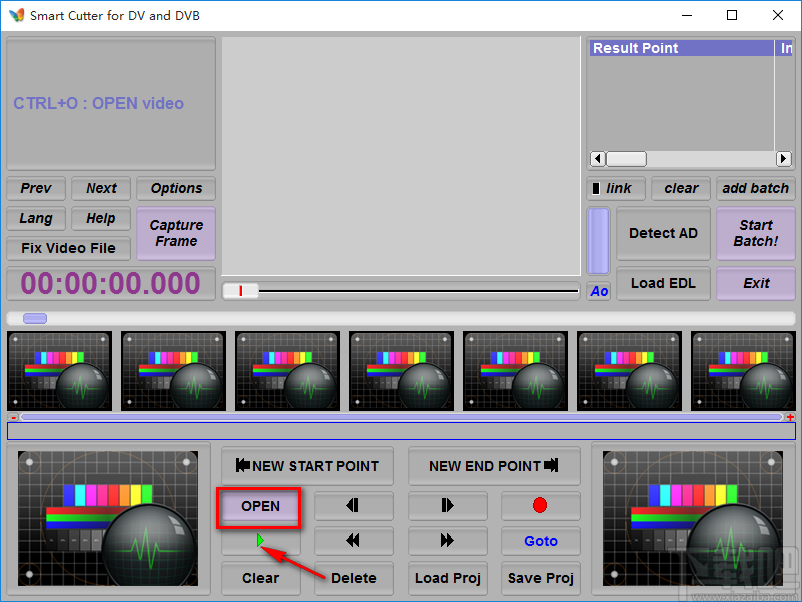Viewport: 802px width, 602px height.
Task: Click the green play triangle button
Action: [x=260, y=541]
